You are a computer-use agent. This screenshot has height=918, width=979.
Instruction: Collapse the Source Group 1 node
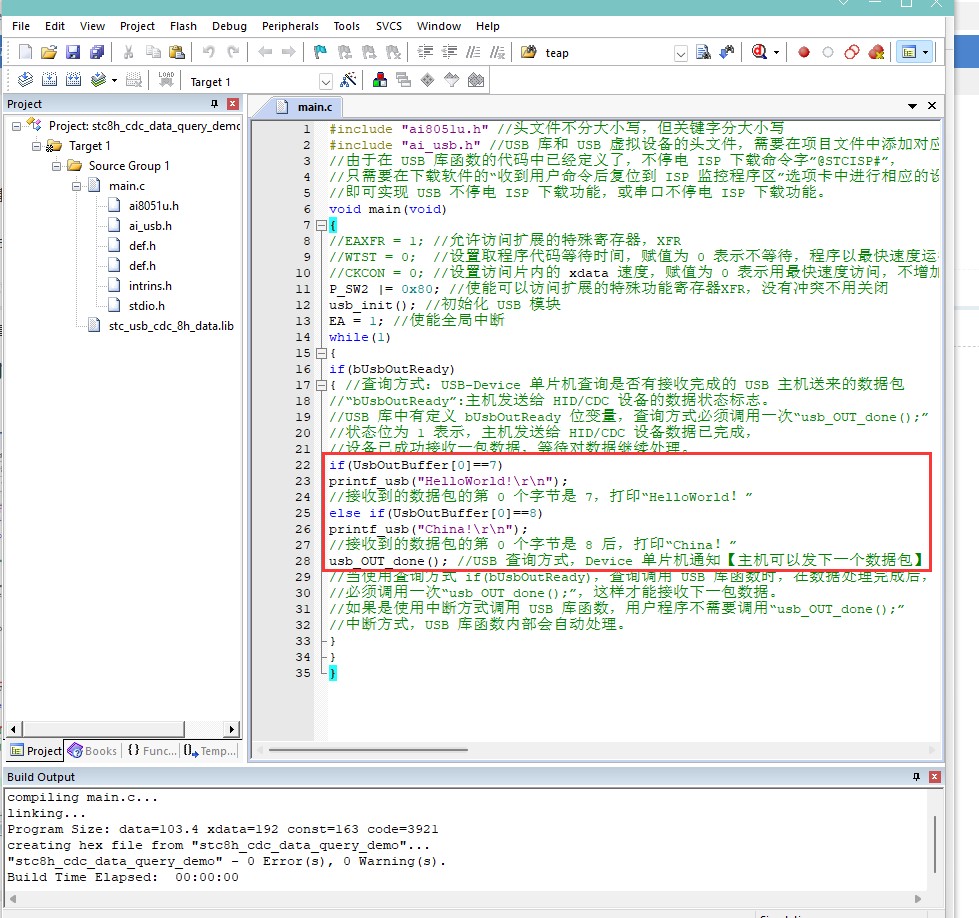pyautogui.click(x=56, y=166)
